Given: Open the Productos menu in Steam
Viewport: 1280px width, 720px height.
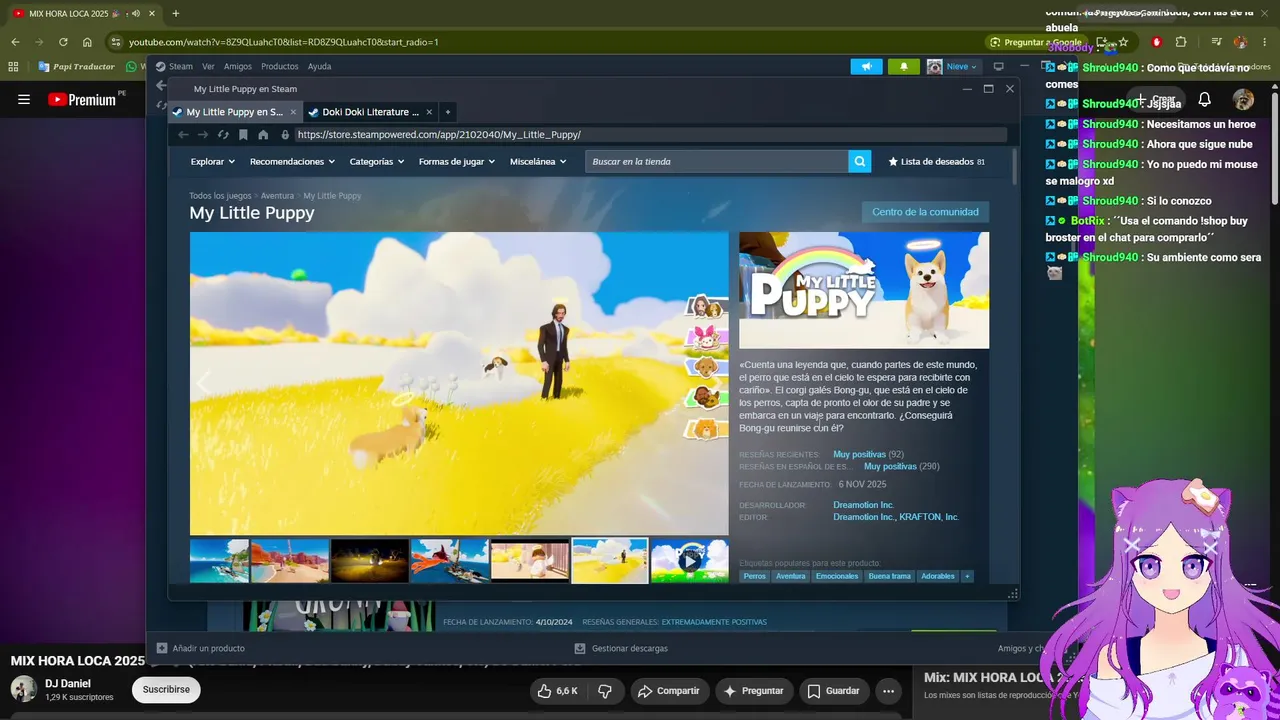Looking at the screenshot, I should click(x=280, y=66).
